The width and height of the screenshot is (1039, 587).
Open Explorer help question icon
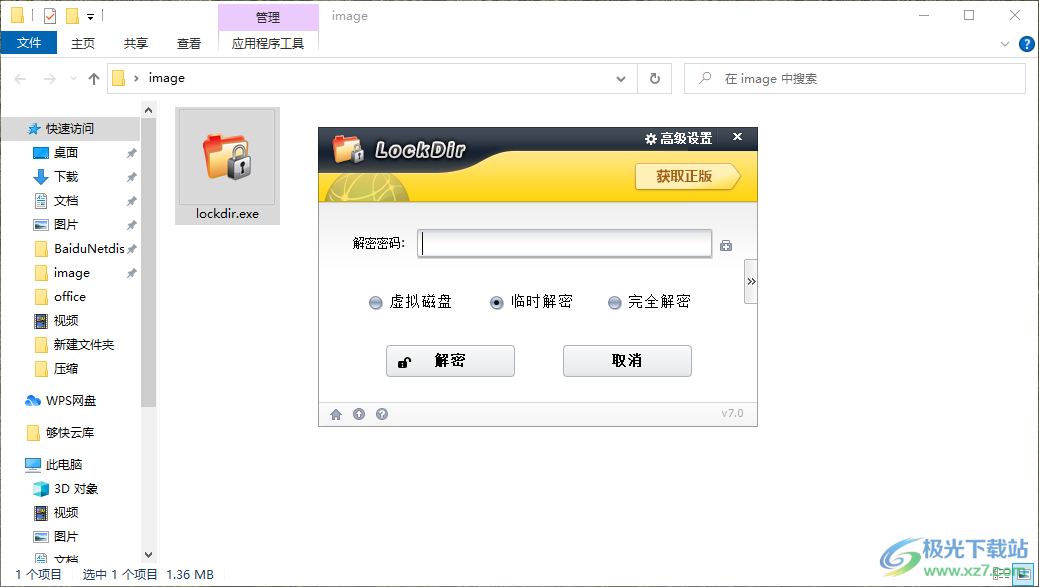pyautogui.click(x=1026, y=44)
